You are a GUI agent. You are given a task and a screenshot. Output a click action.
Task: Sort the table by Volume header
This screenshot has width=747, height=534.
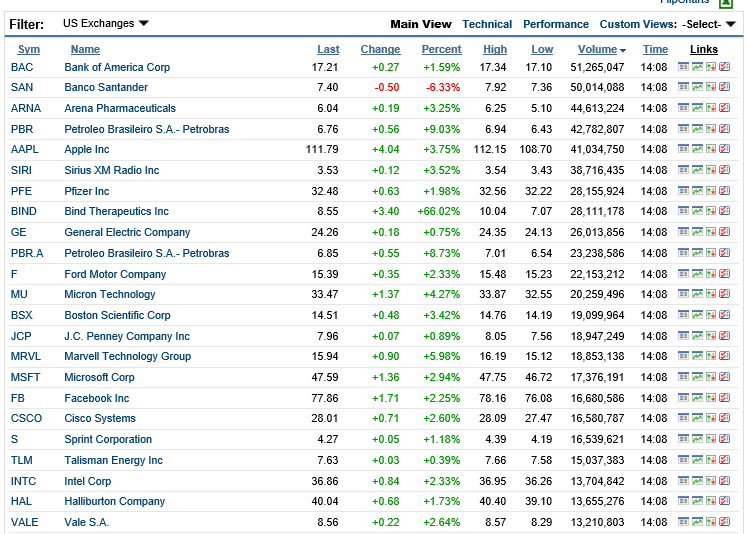(597, 49)
